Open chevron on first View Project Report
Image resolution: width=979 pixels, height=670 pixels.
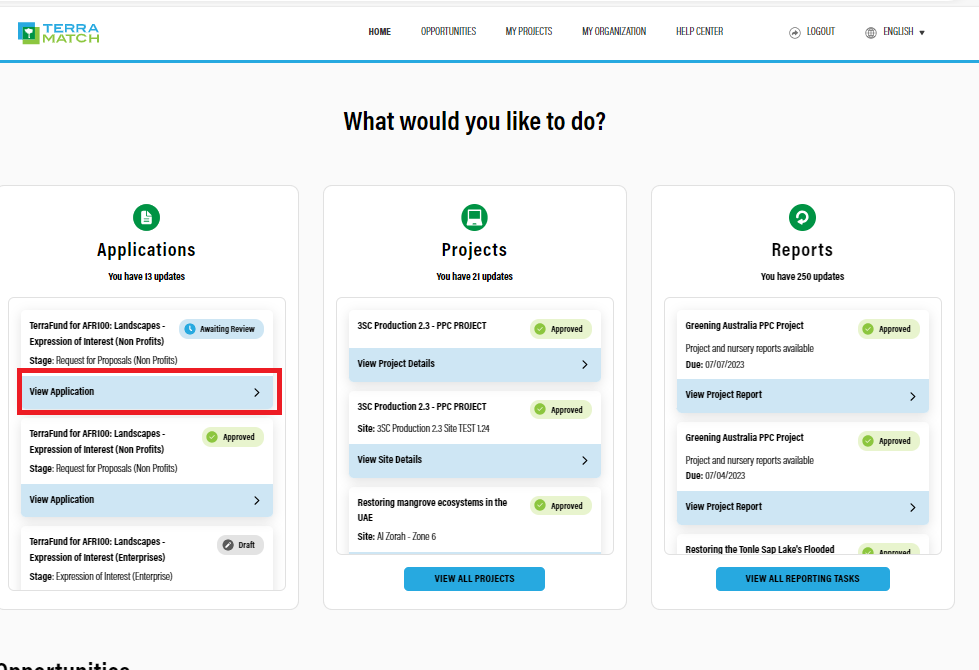[912, 396]
